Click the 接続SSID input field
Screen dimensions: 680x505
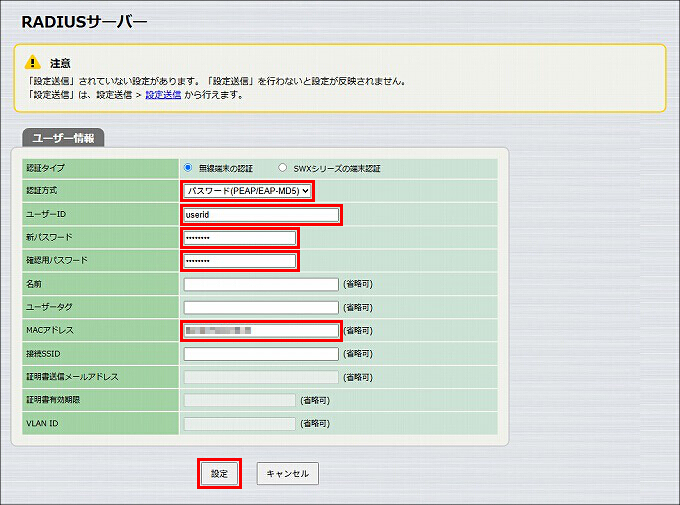261,354
